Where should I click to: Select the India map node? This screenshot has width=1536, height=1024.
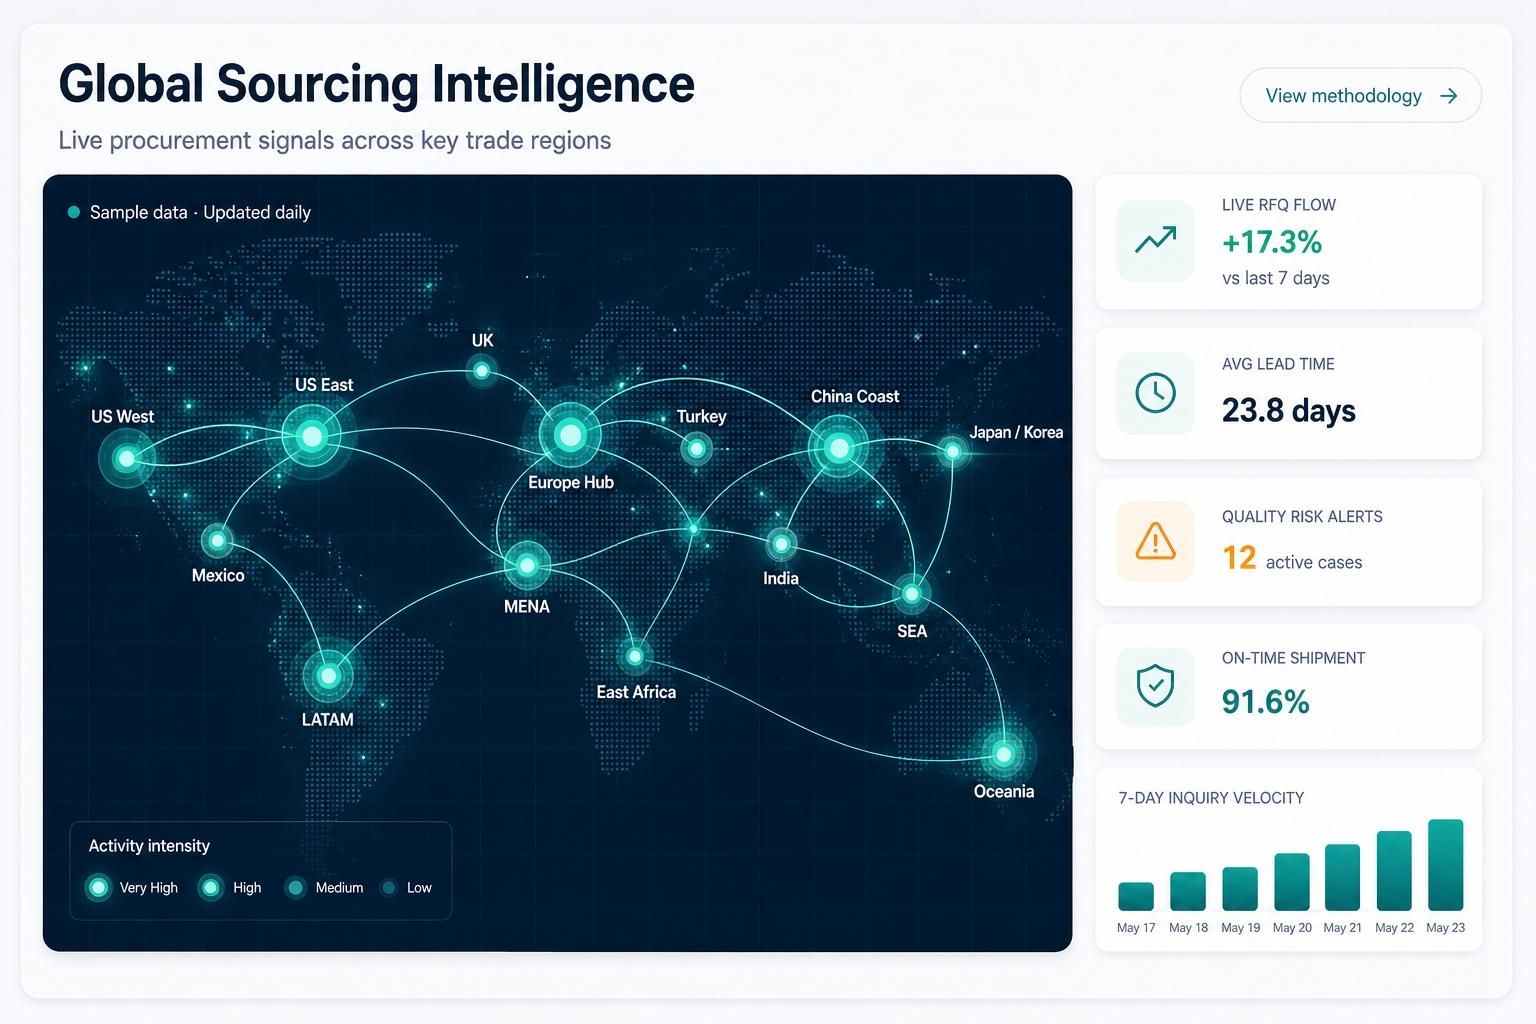tap(781, 544)
